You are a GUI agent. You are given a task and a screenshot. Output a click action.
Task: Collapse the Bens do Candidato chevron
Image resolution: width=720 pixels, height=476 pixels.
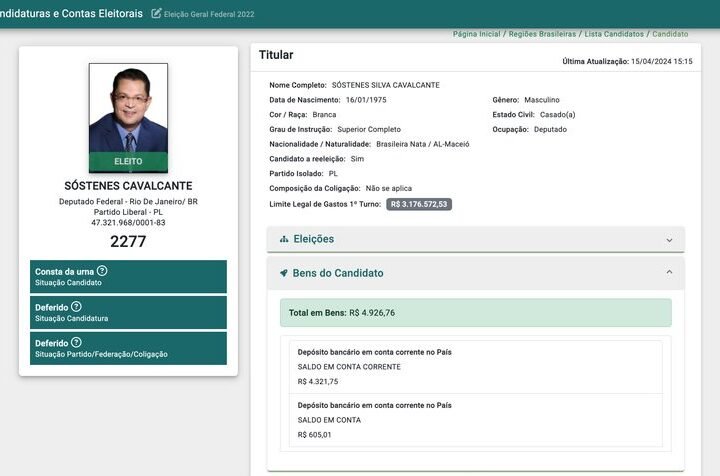669,272
